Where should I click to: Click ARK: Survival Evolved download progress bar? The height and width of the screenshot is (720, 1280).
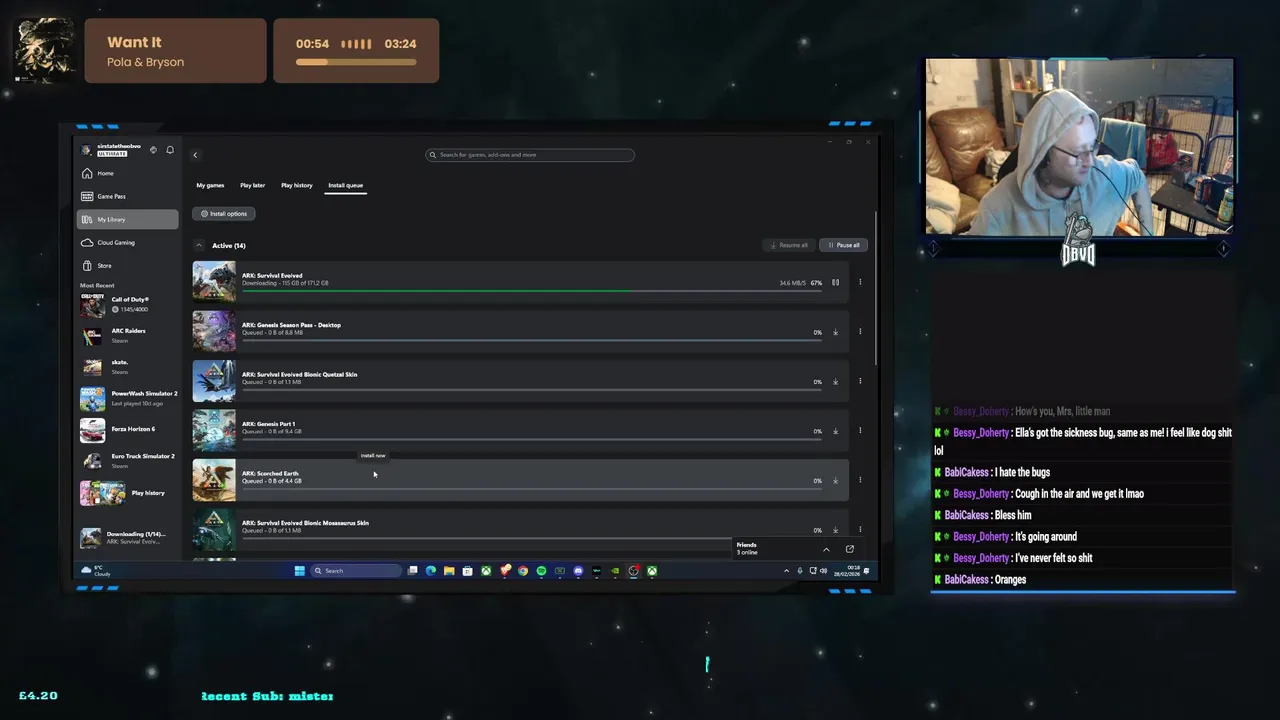click(x=532, y=291)
